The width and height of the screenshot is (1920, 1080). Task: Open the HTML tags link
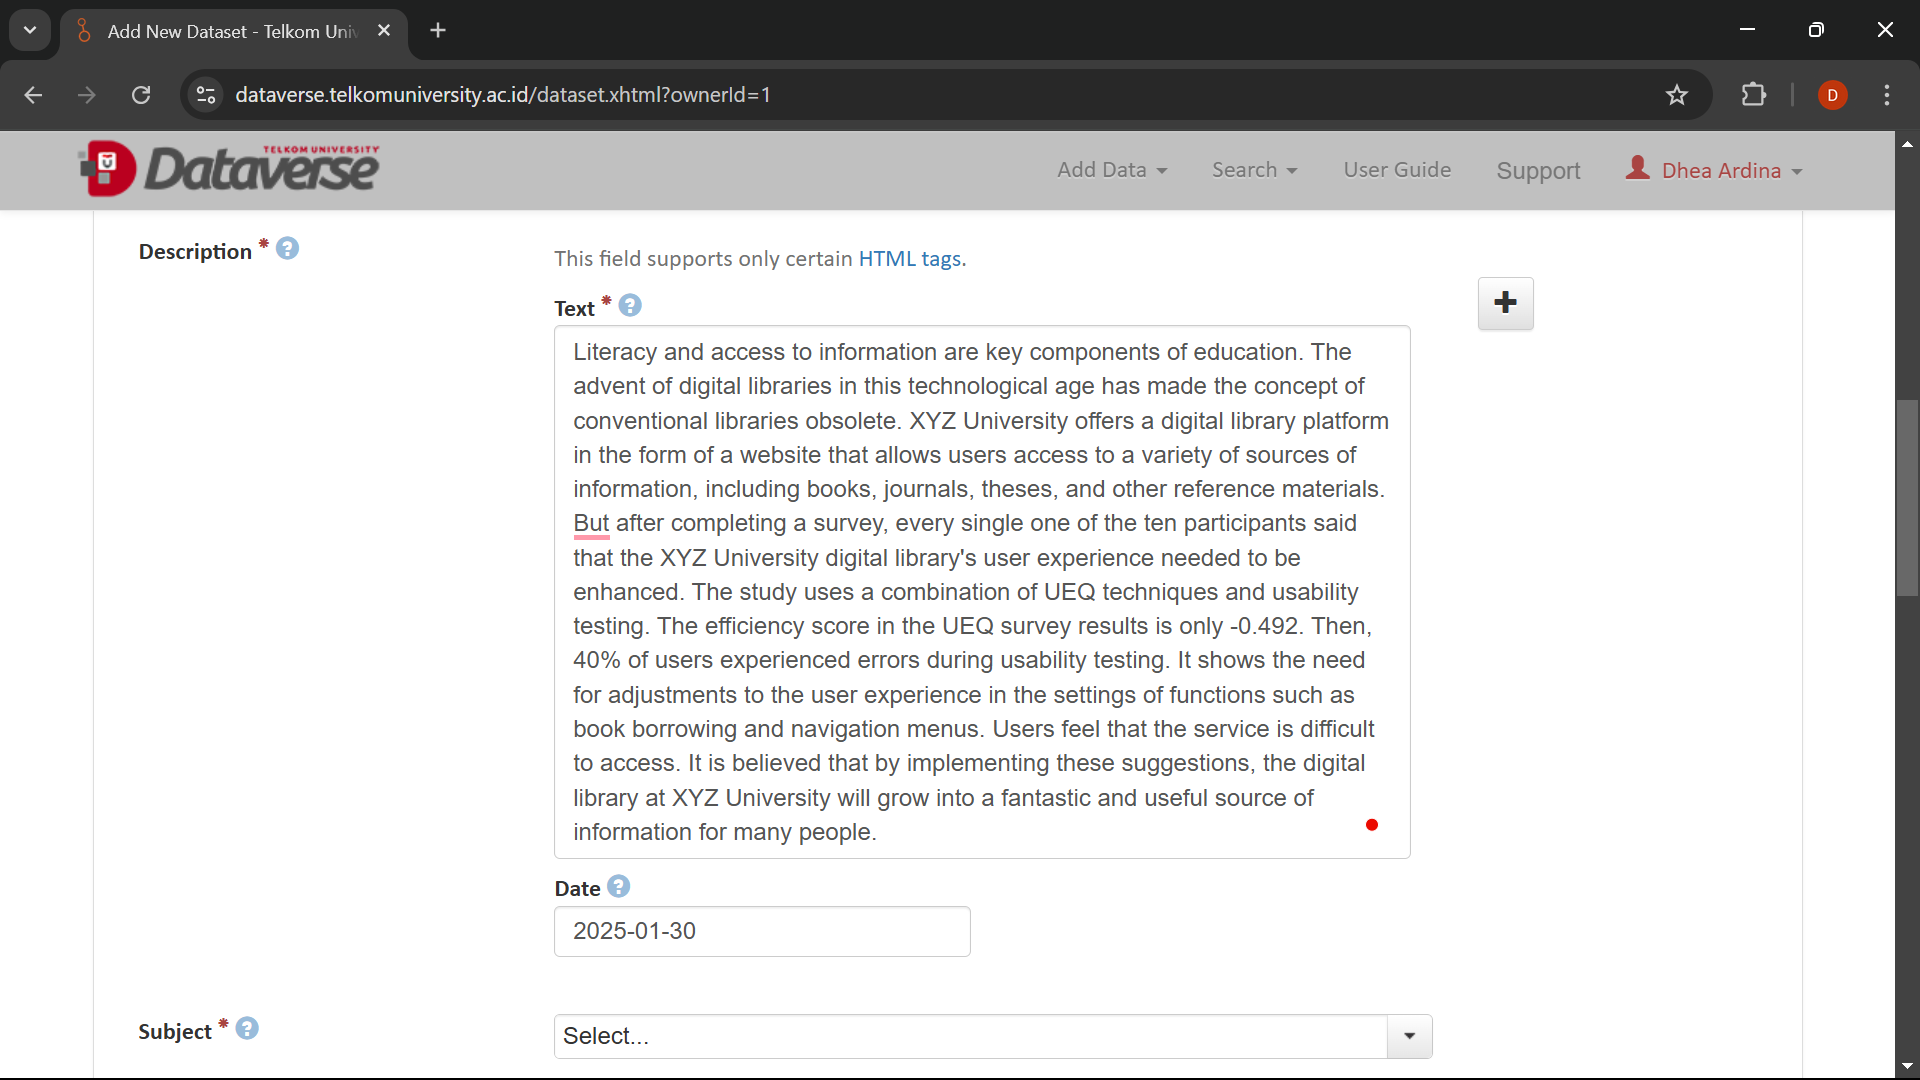912,259
